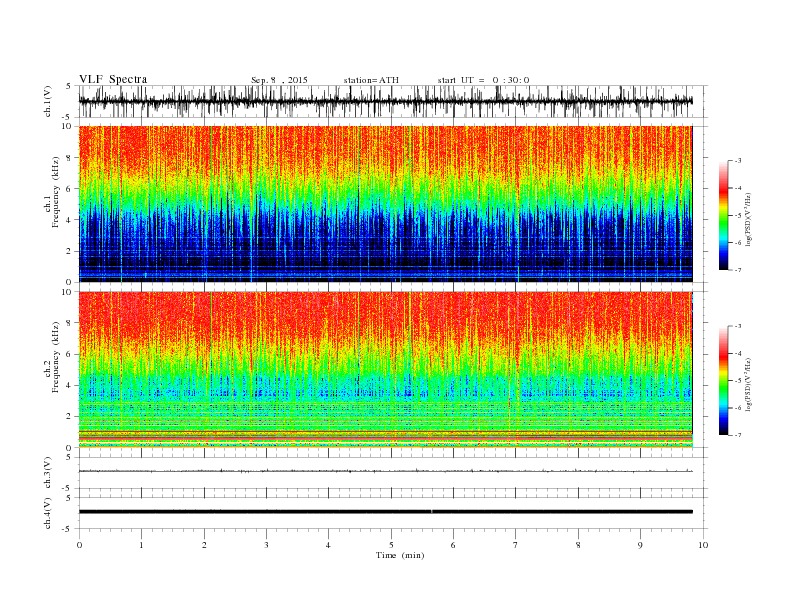
Task: Click the "start UT = 0 :30: 0" text
Action: 483,80
